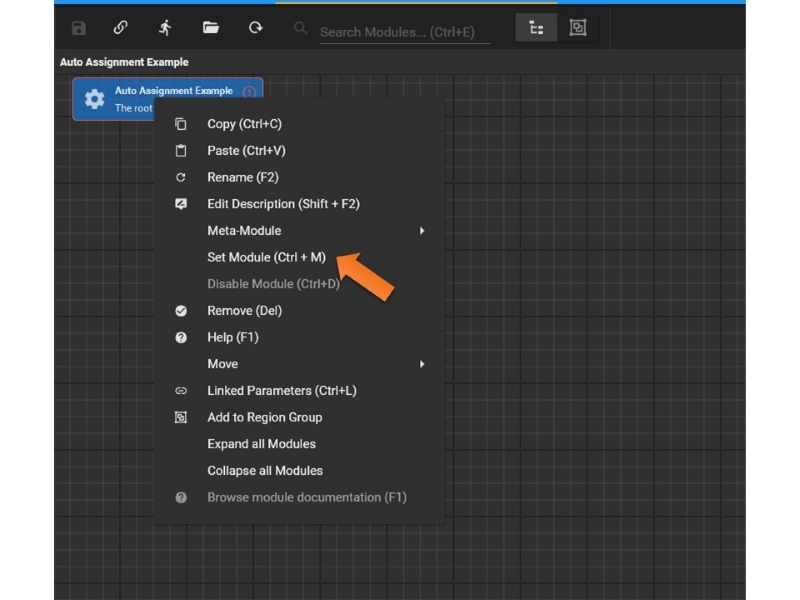Click the info icon on root module
Image resolution: width=800 pixels, height=600 pixels.
[249, 91]
